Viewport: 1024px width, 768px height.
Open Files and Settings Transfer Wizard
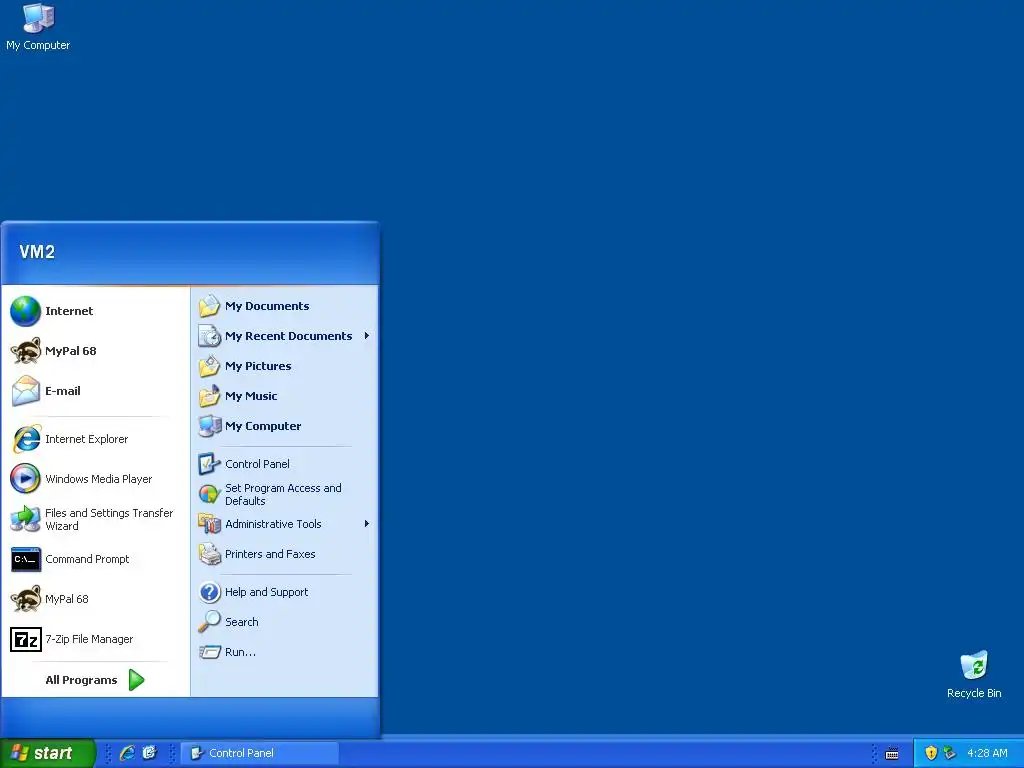coord(95,519)
